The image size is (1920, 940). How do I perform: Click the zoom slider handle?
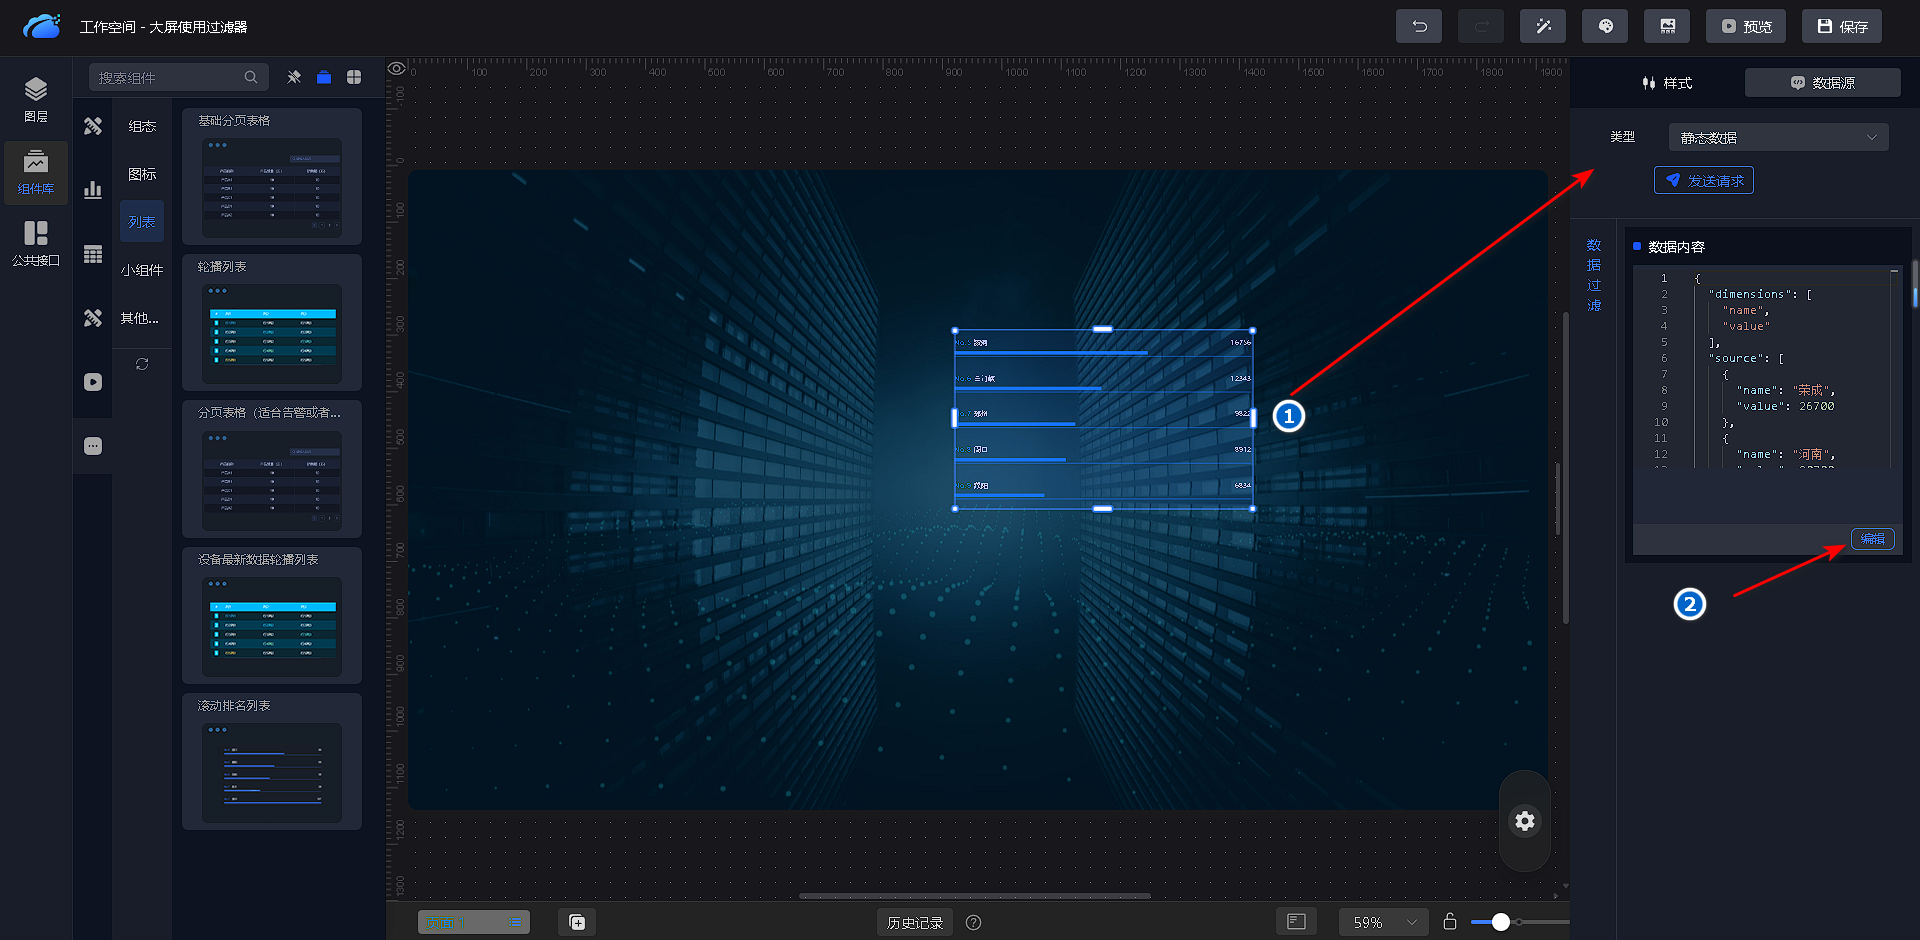coord(1500,922)
